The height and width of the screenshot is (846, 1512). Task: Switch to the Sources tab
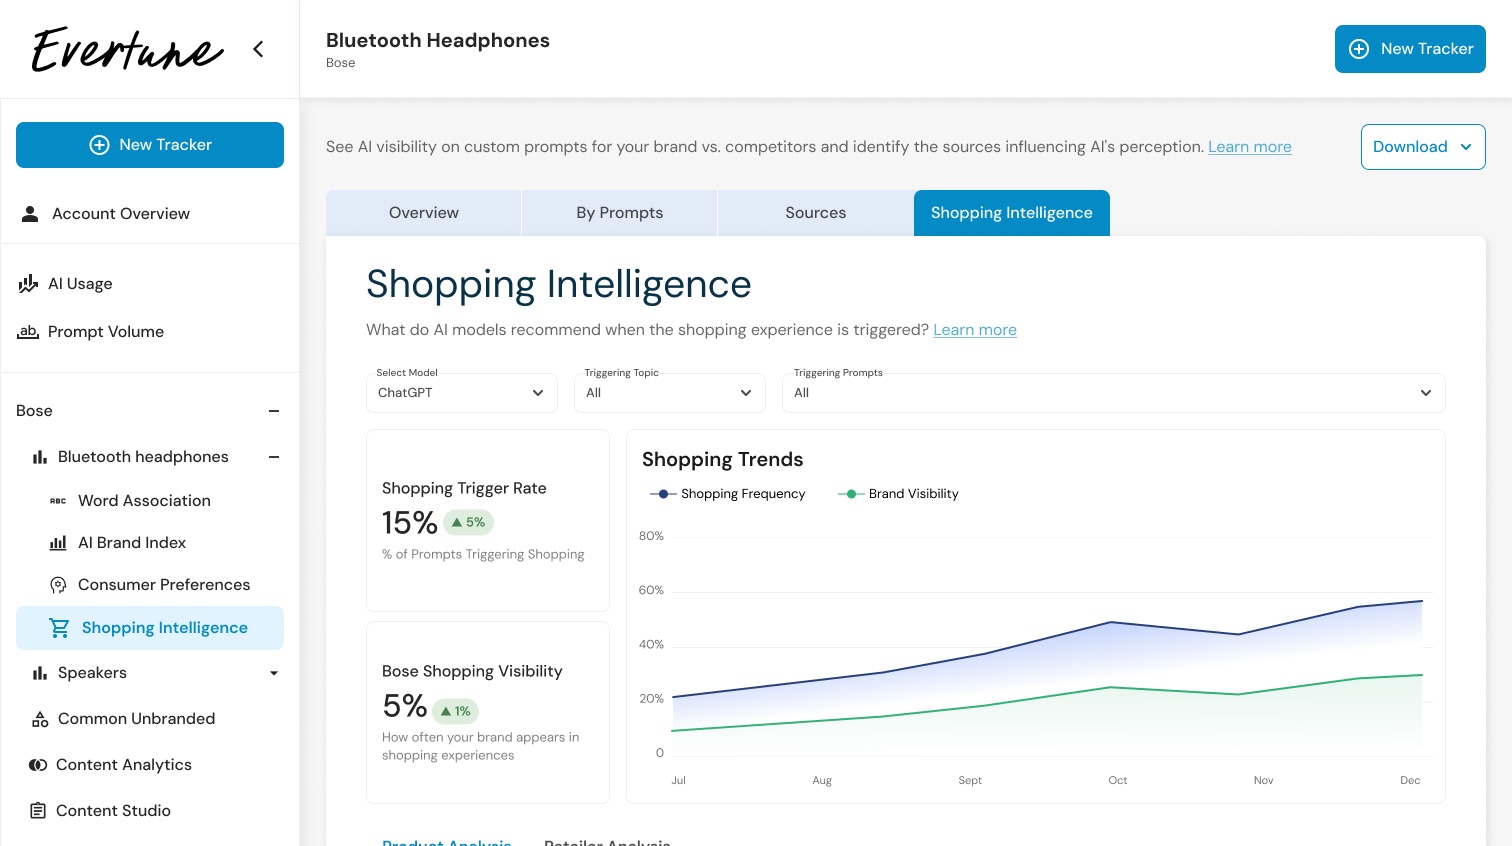click(816, 213)
